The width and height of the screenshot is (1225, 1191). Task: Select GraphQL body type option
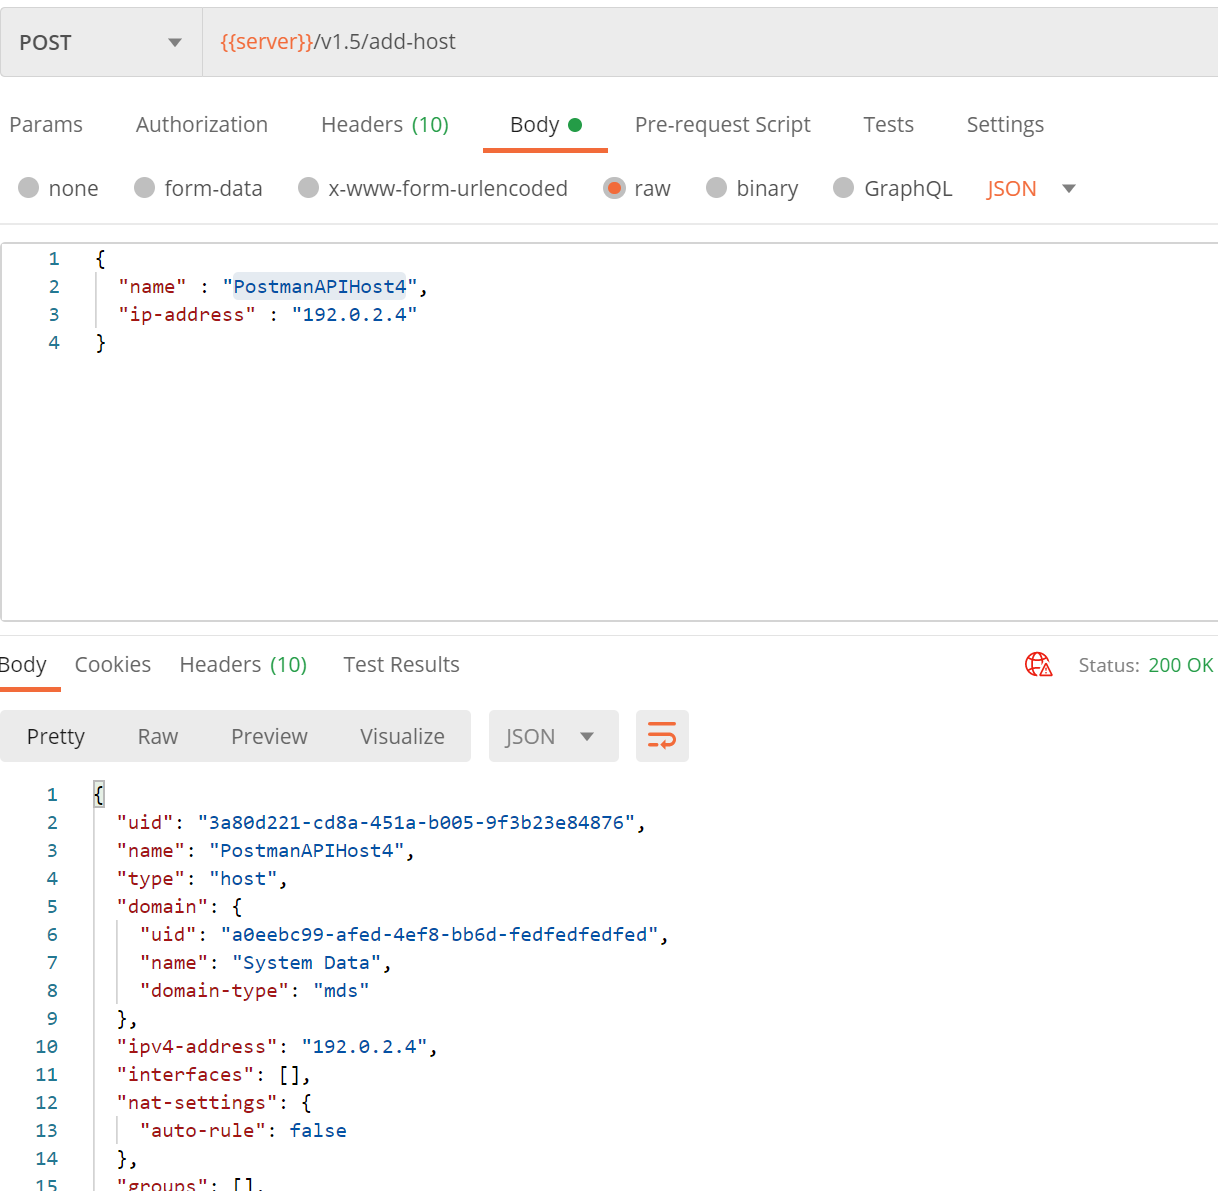[844, 188]
